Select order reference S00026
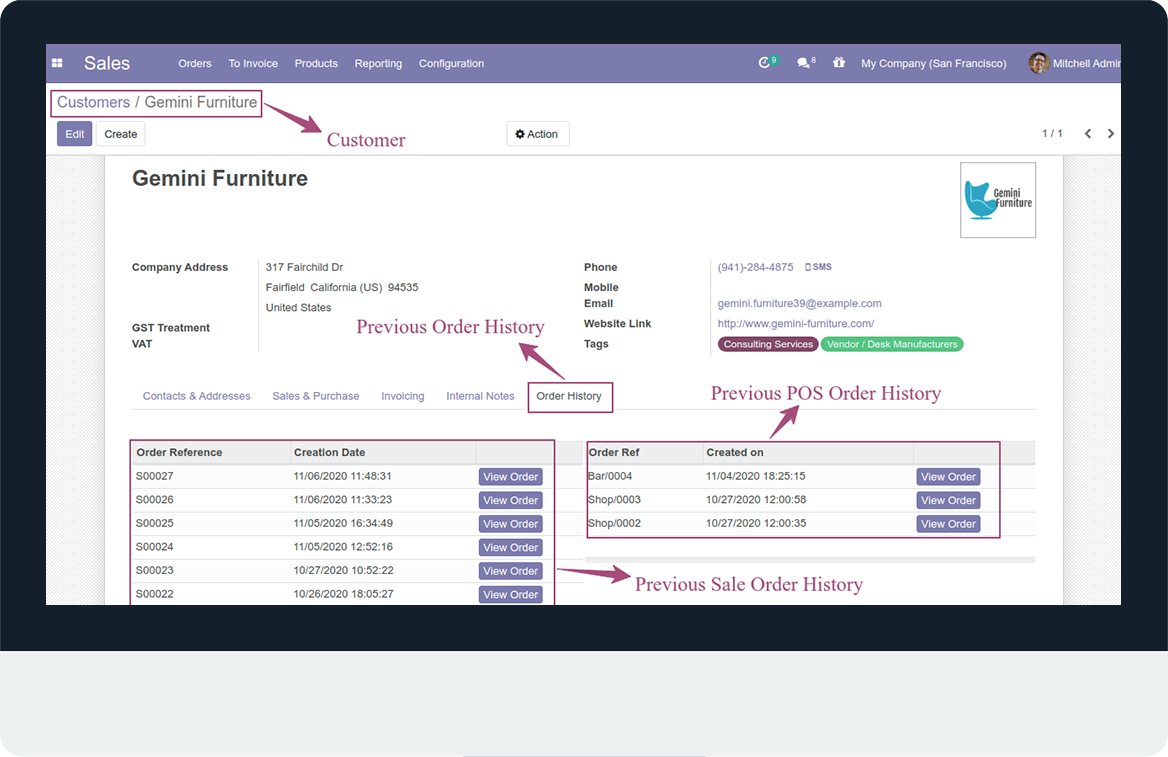This screenshot has width=1168, height=757. point(154,500)
